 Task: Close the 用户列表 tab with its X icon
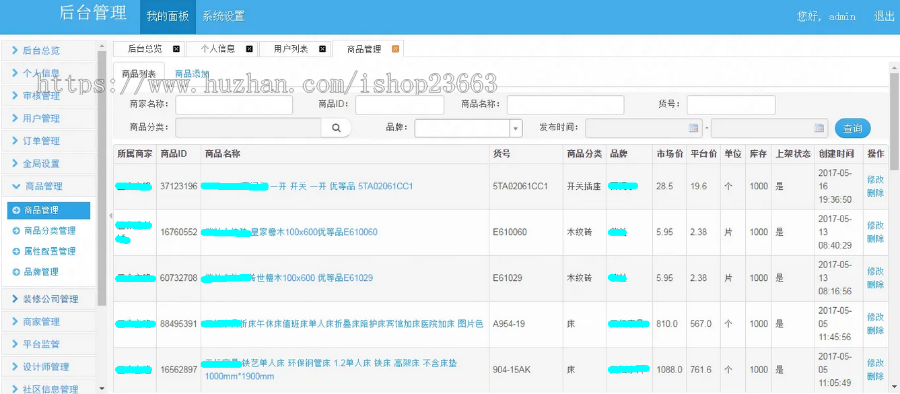pos(323,49)
